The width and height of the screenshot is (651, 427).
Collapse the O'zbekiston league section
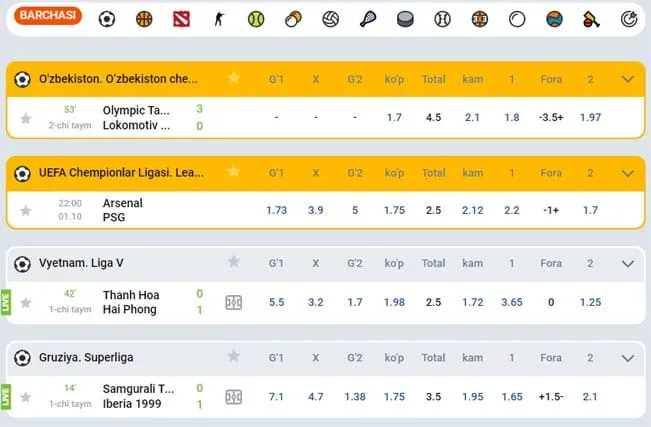(x=628, y=79)
